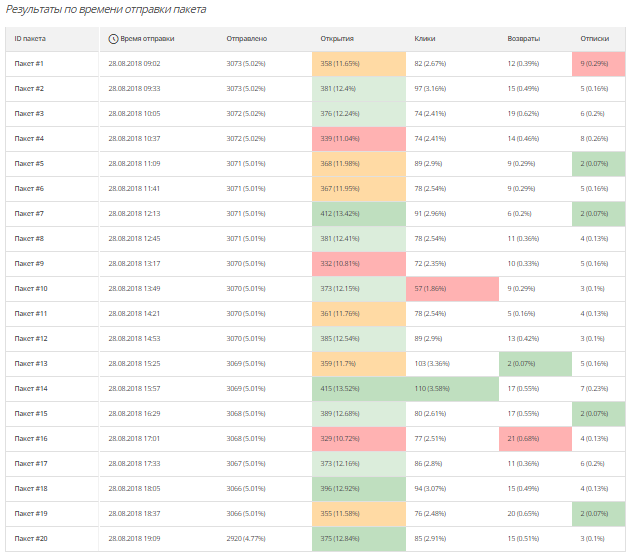Sort by the ID пакета column header
Screen dimensions: 630x556
click(x=30, y=39)
